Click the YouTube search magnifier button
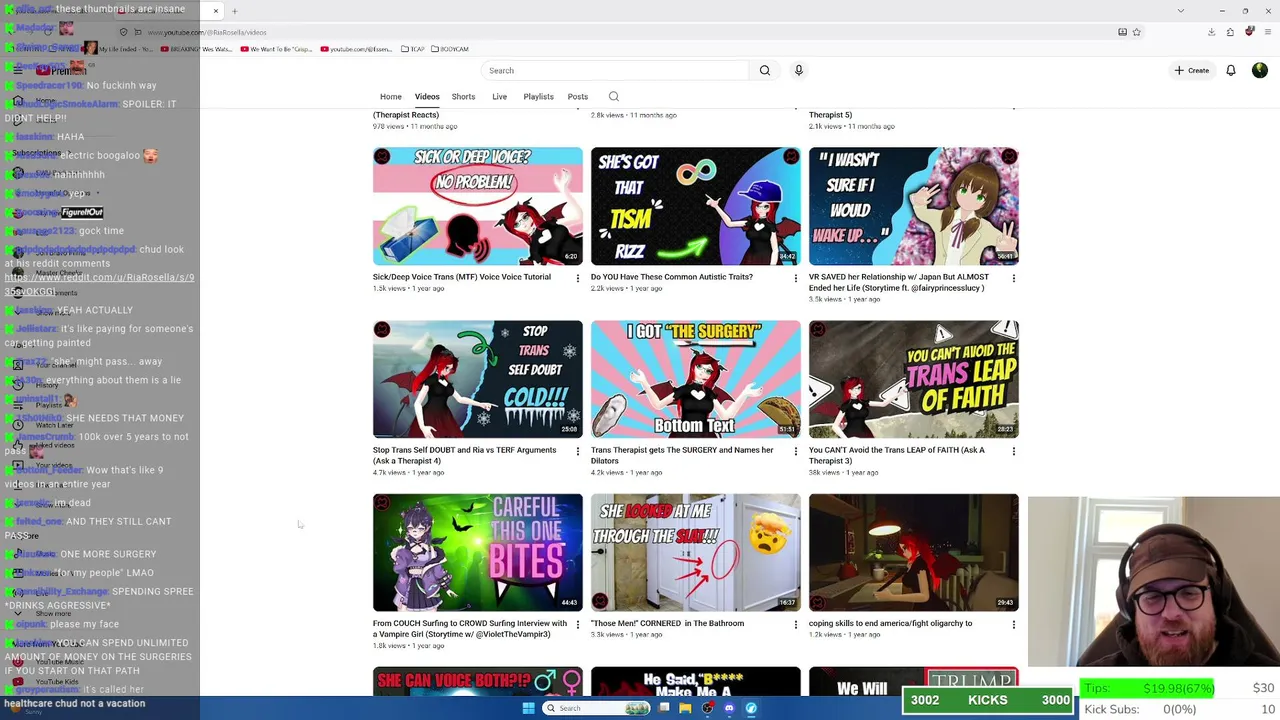Viewport: 1280px width, 720px height. (765, 70)
